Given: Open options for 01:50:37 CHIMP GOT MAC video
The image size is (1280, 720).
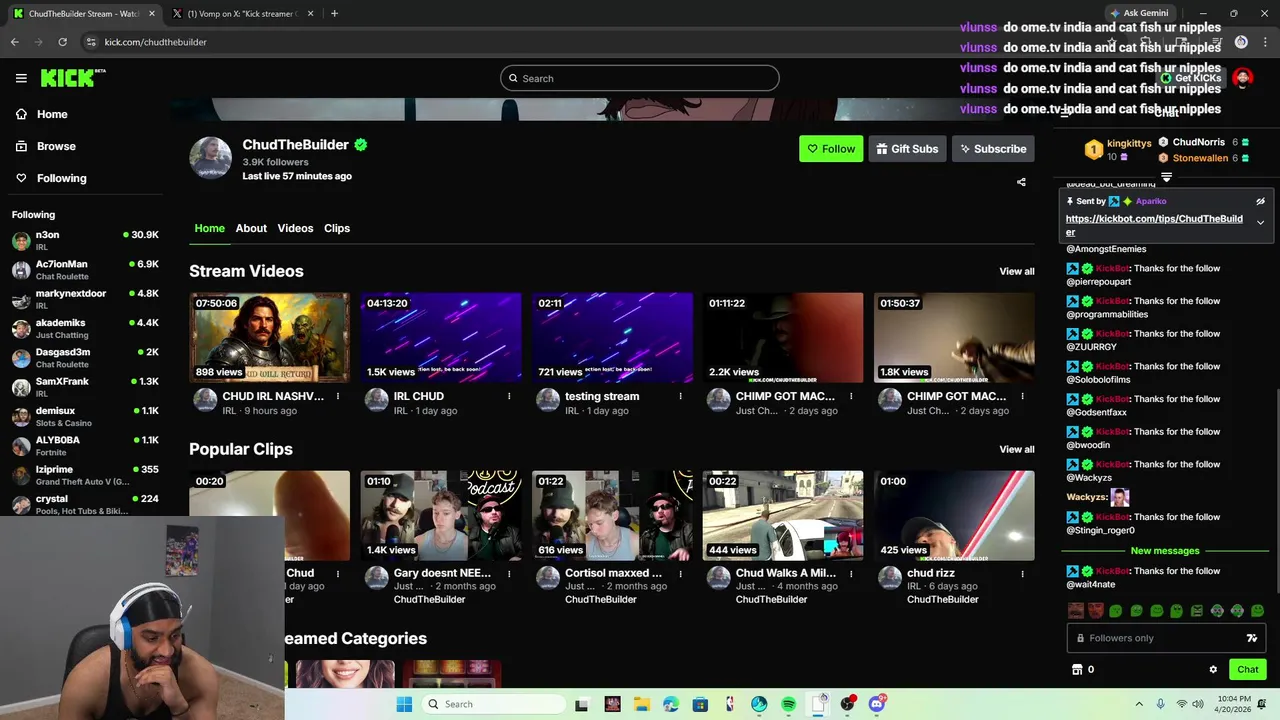Looking at the screenshot, I should [x=1022, y=396].
